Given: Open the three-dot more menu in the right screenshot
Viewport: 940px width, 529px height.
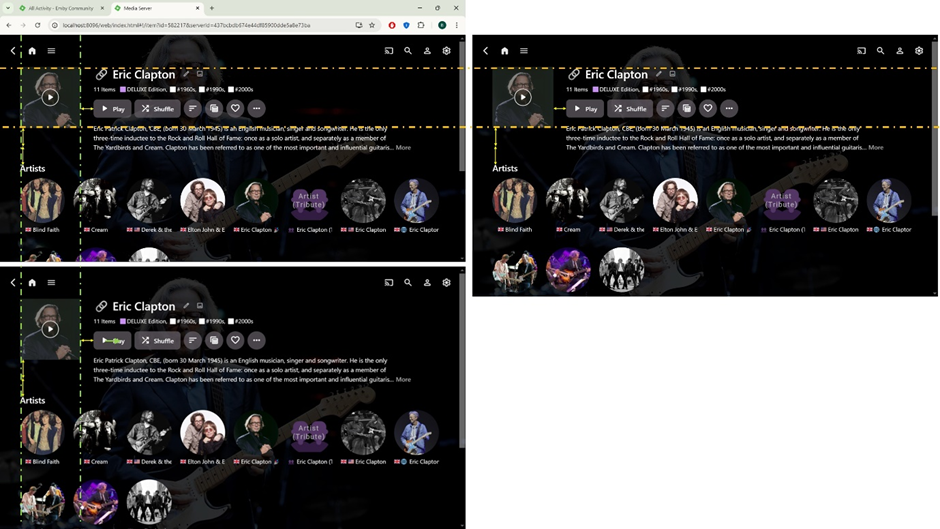Looking at the screenshot, I should [729, 109].
